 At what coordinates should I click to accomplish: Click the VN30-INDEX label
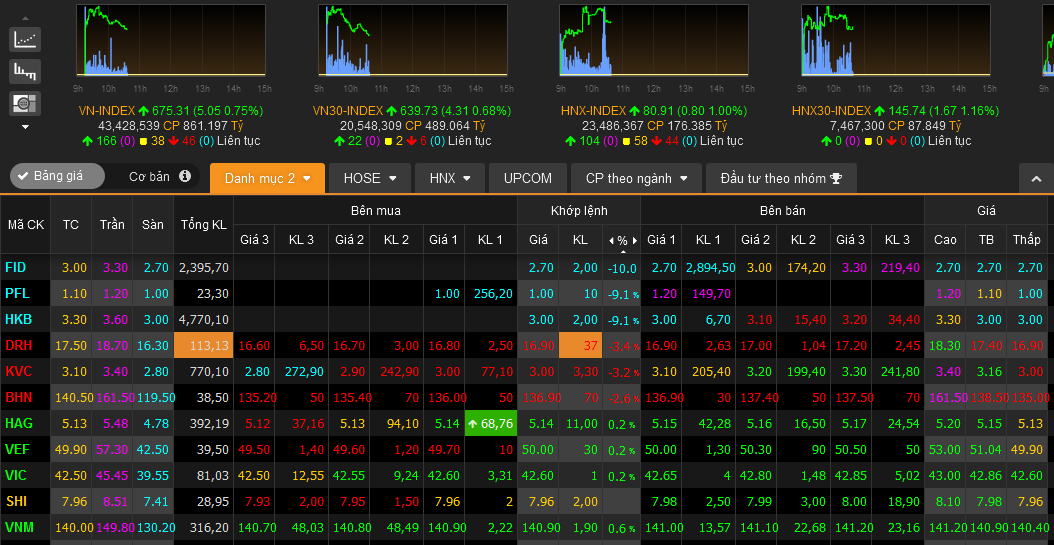coord(348,110)
